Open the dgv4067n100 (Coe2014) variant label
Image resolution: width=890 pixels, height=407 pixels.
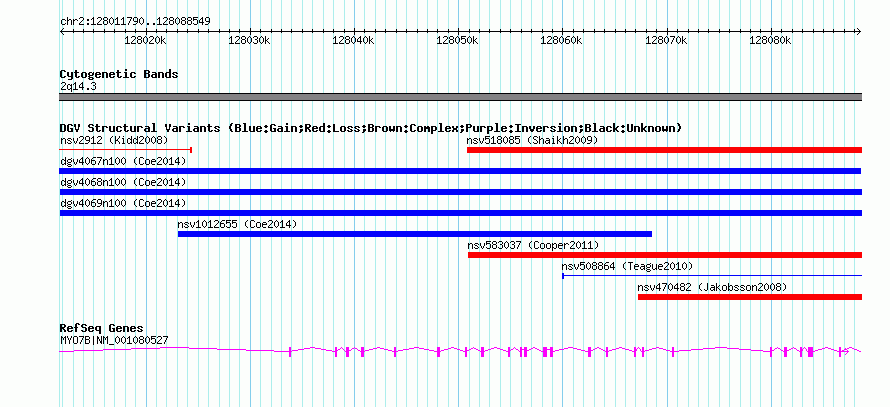123,161
